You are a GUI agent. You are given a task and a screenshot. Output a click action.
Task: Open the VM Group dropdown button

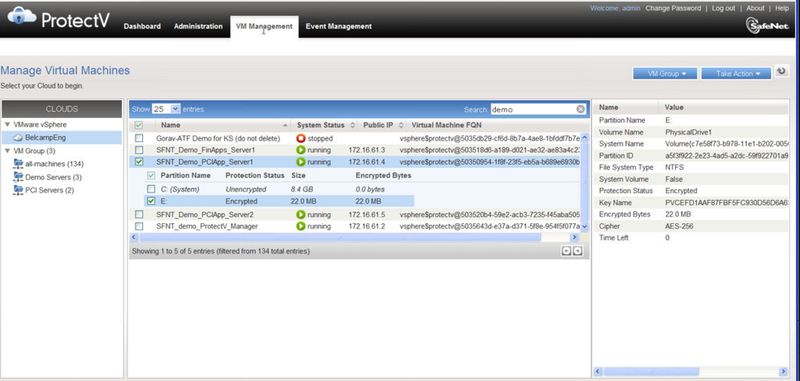click(x=665, y=73)
